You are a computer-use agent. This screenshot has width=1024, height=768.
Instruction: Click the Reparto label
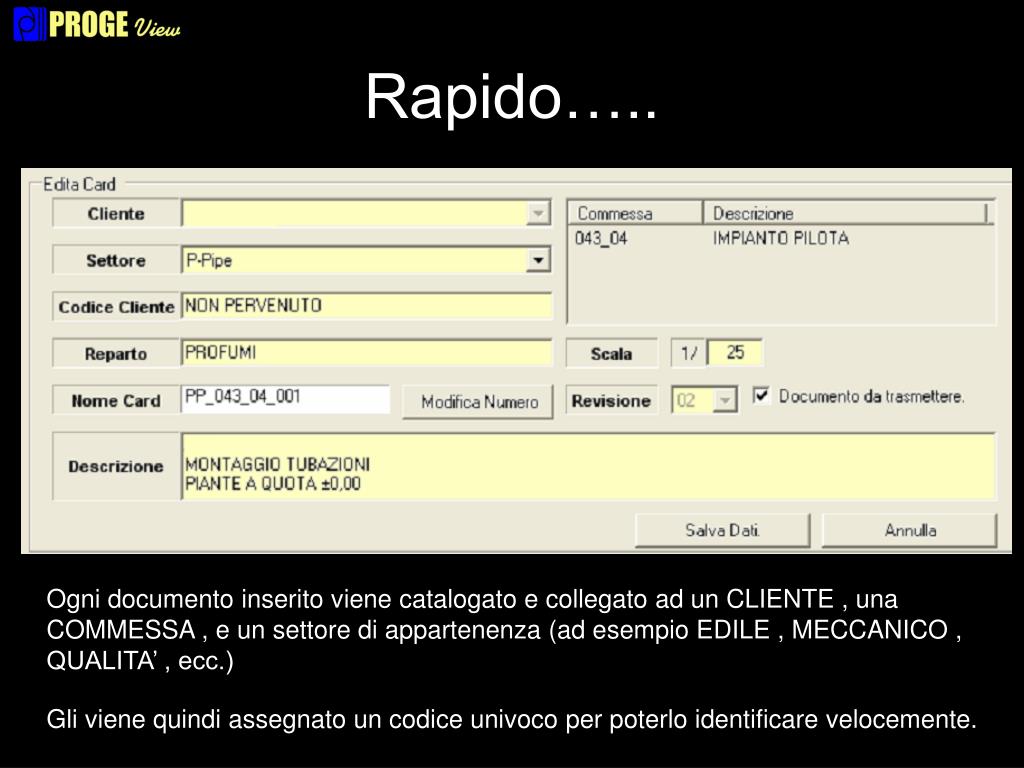(116, 353)
